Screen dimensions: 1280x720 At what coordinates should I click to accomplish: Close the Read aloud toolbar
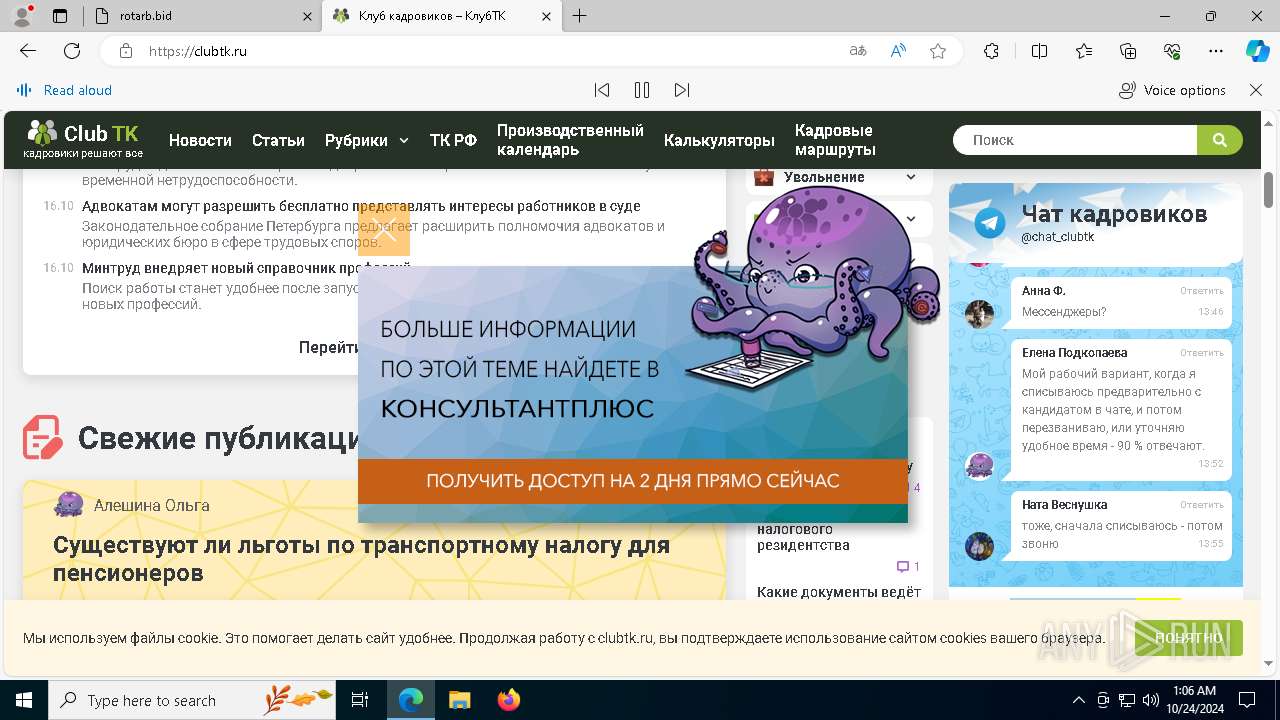[1256, 90]
